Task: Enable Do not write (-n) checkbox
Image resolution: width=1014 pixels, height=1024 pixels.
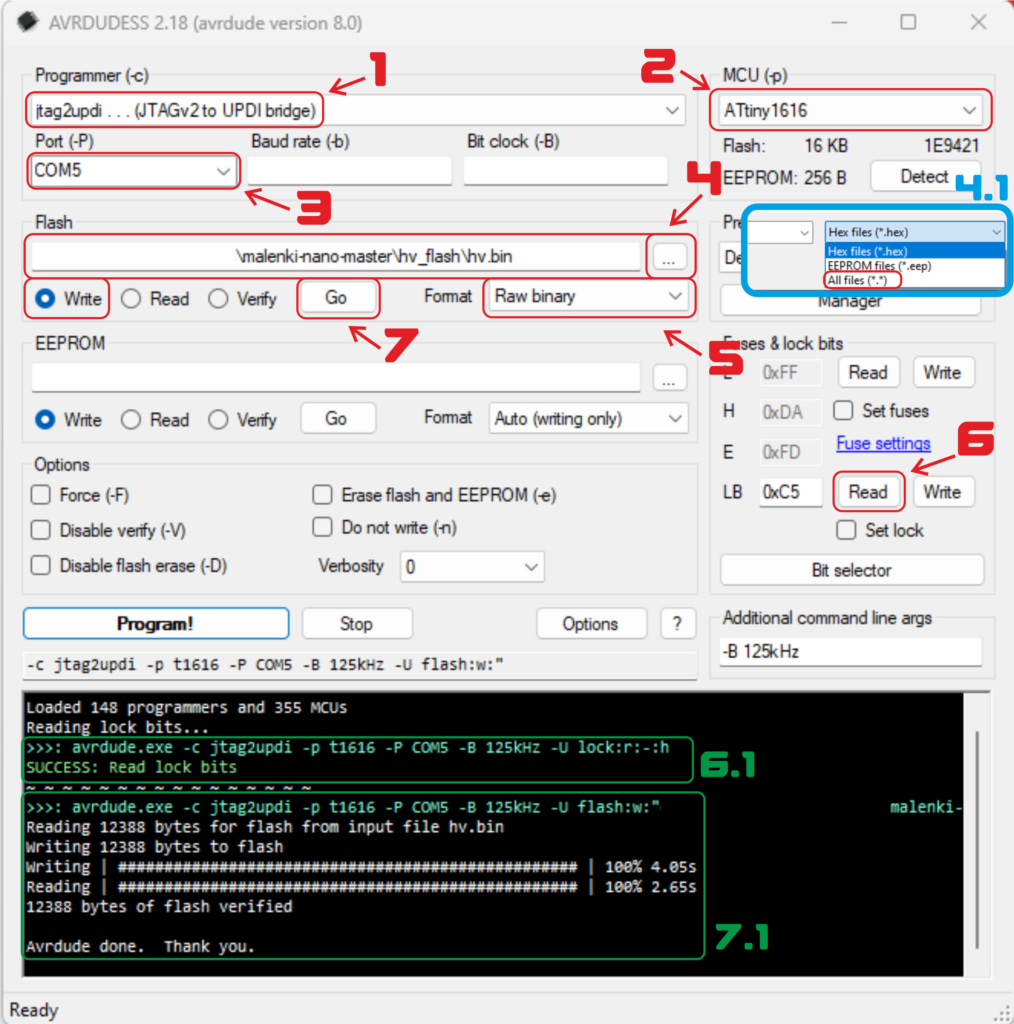Action: [x=385, y=527]
